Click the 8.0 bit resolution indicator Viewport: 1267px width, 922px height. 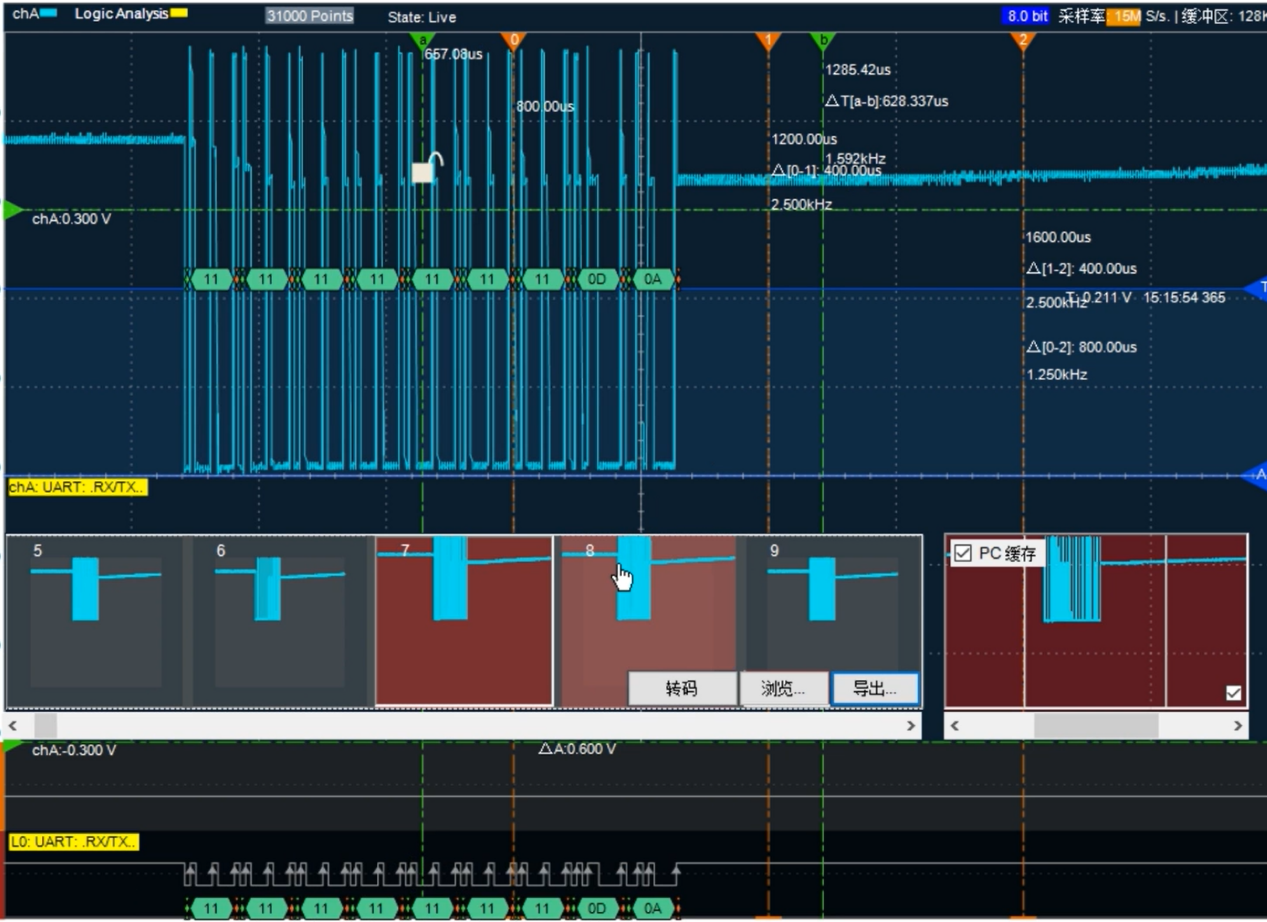(1027, 16)
